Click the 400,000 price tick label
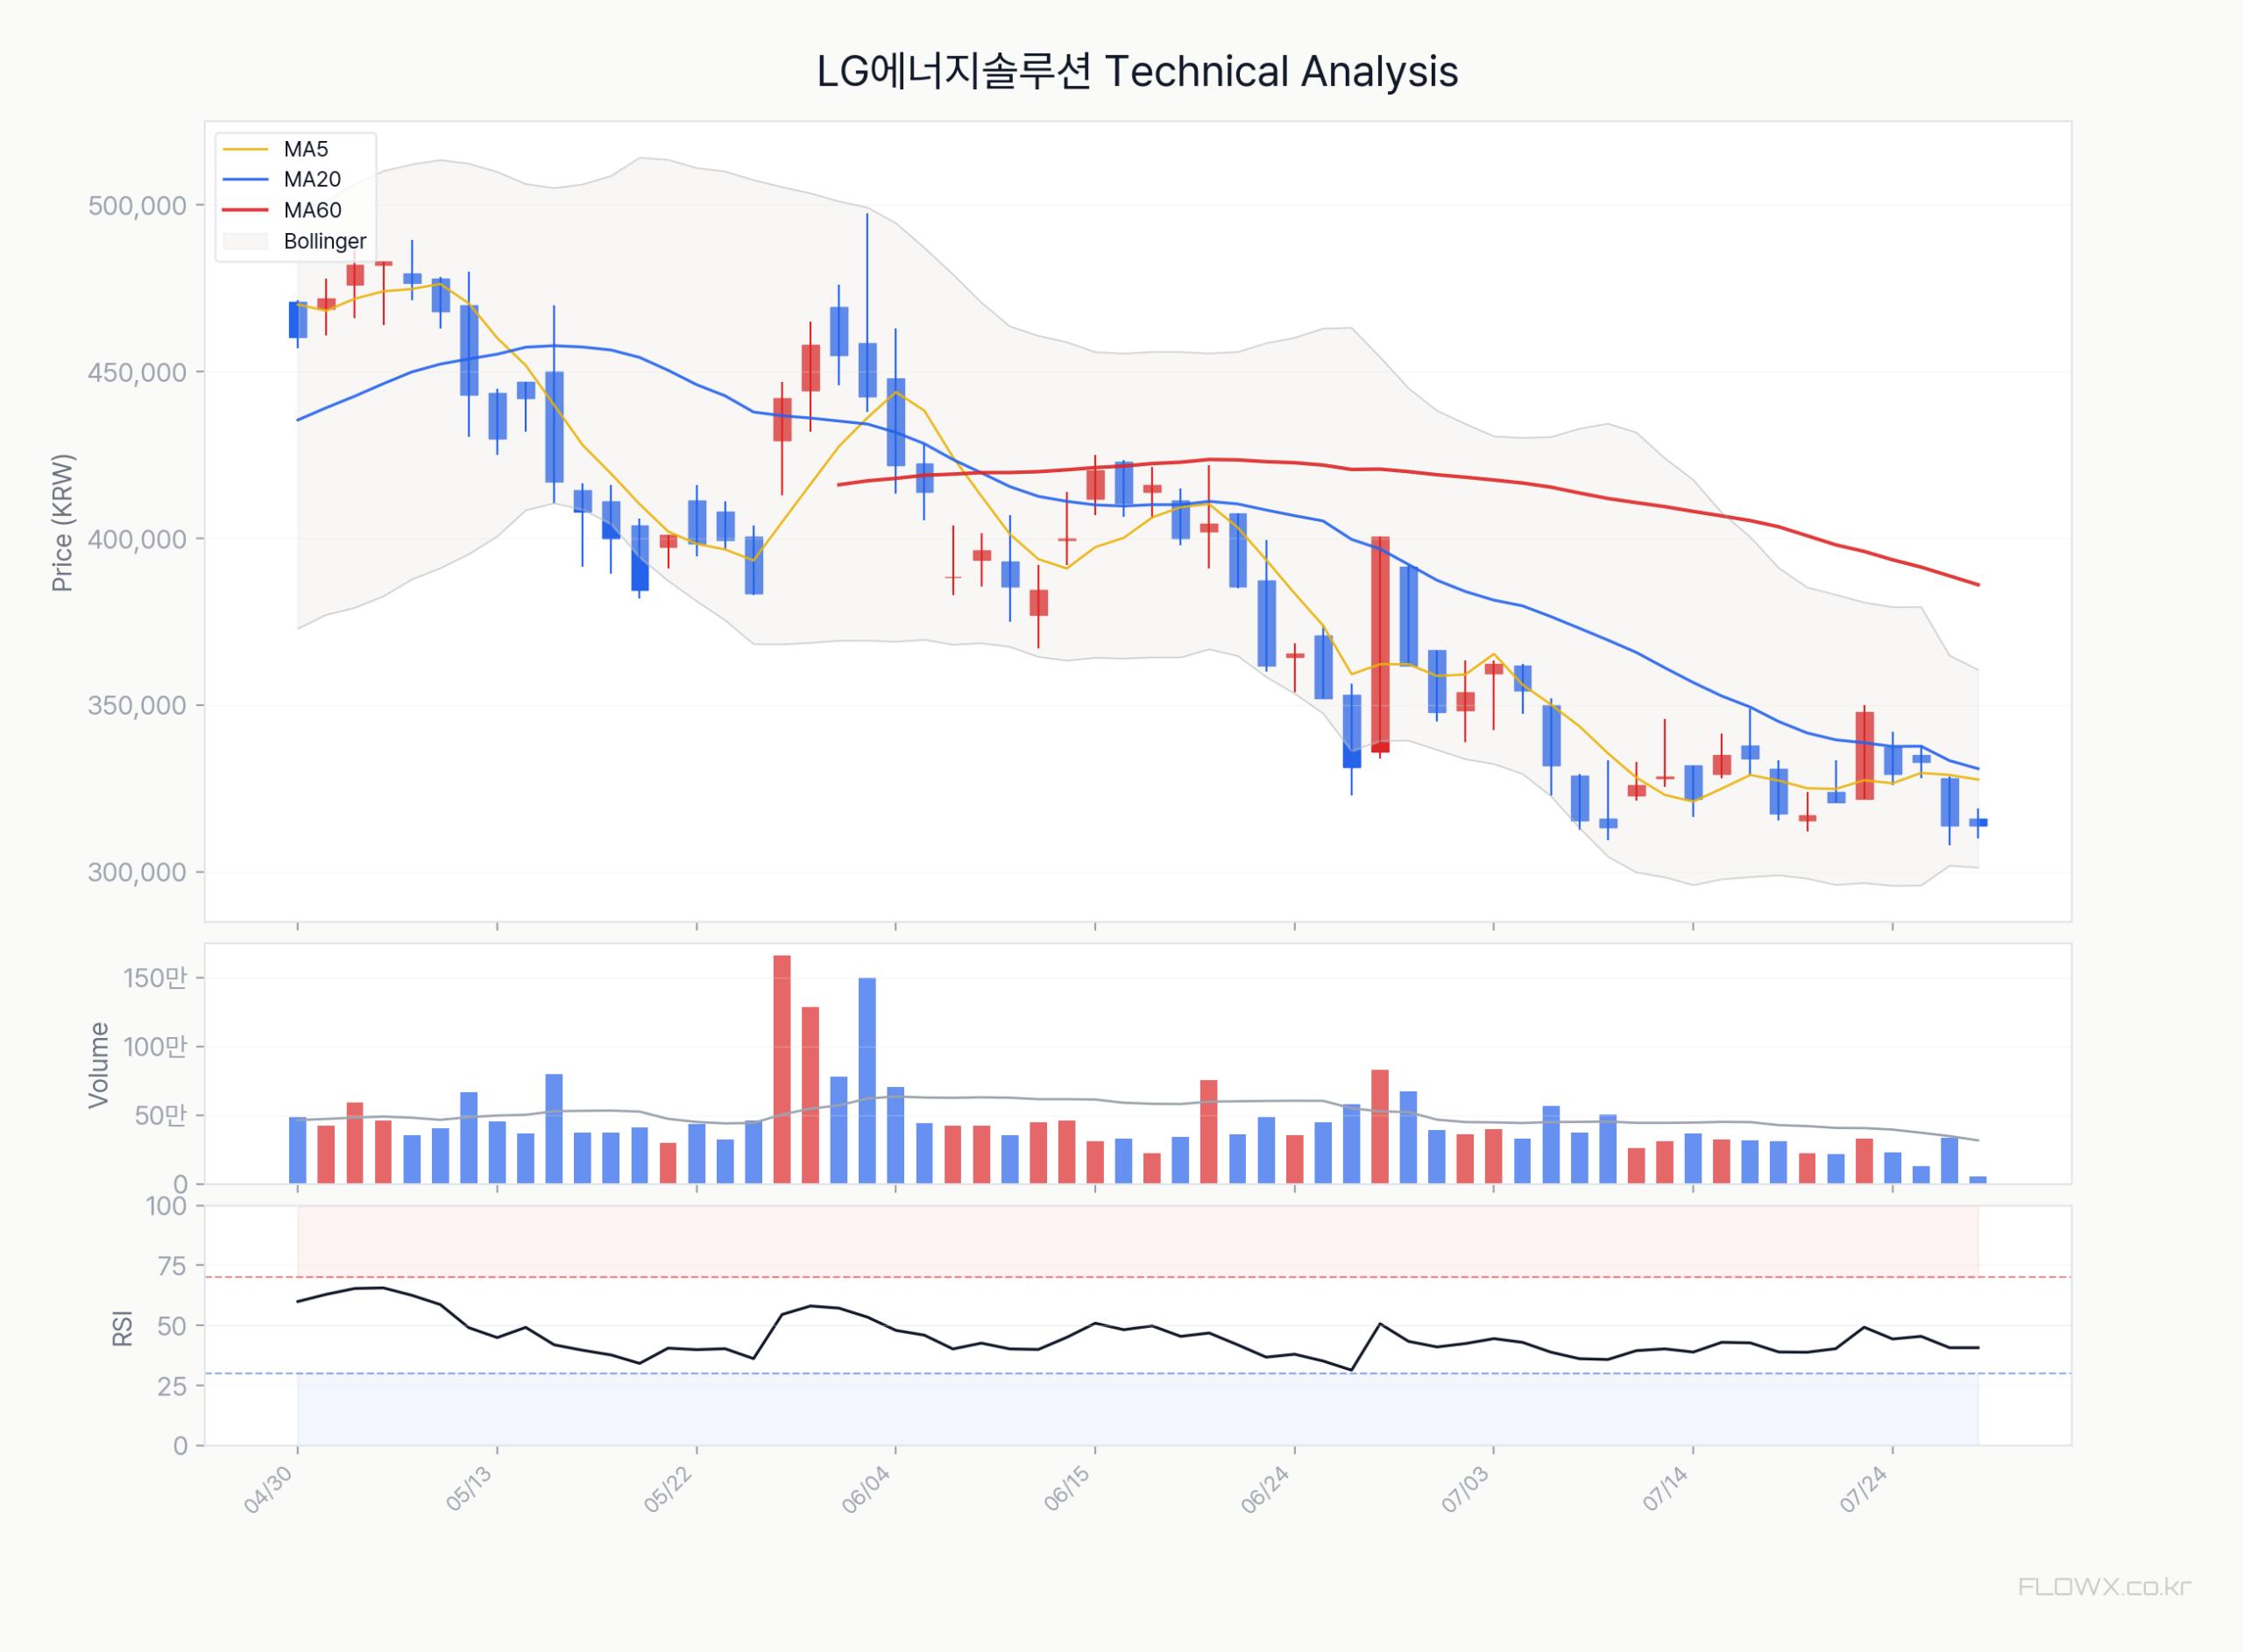Viewport: 2243px width, 1652px height. (137, 539)
